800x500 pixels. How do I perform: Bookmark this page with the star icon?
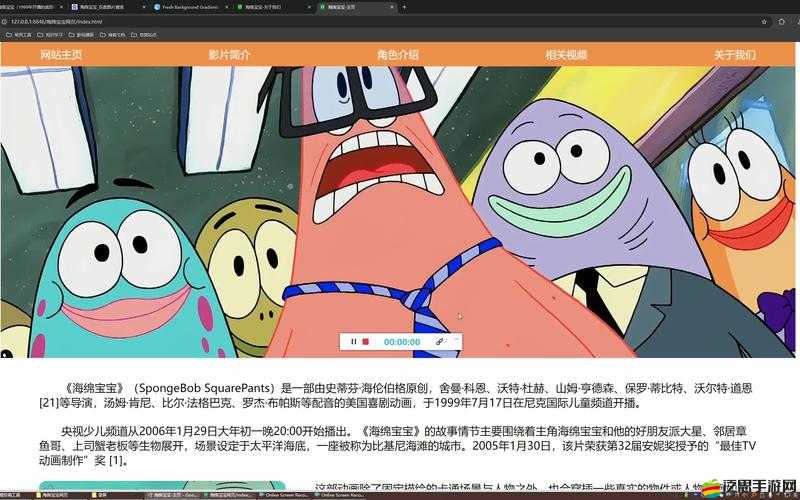tap(764, 22)
